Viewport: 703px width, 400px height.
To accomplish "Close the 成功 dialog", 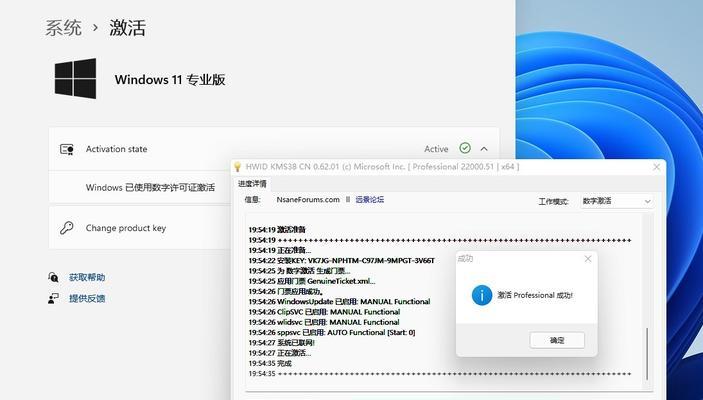I will coord(588,259).
